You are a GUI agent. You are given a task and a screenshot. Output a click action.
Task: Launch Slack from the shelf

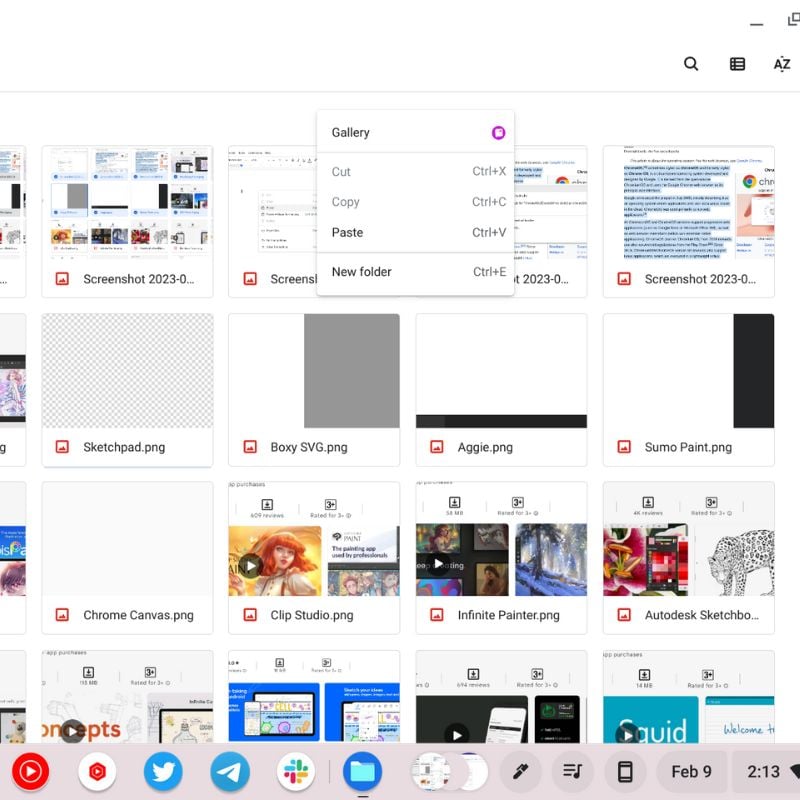296,771
